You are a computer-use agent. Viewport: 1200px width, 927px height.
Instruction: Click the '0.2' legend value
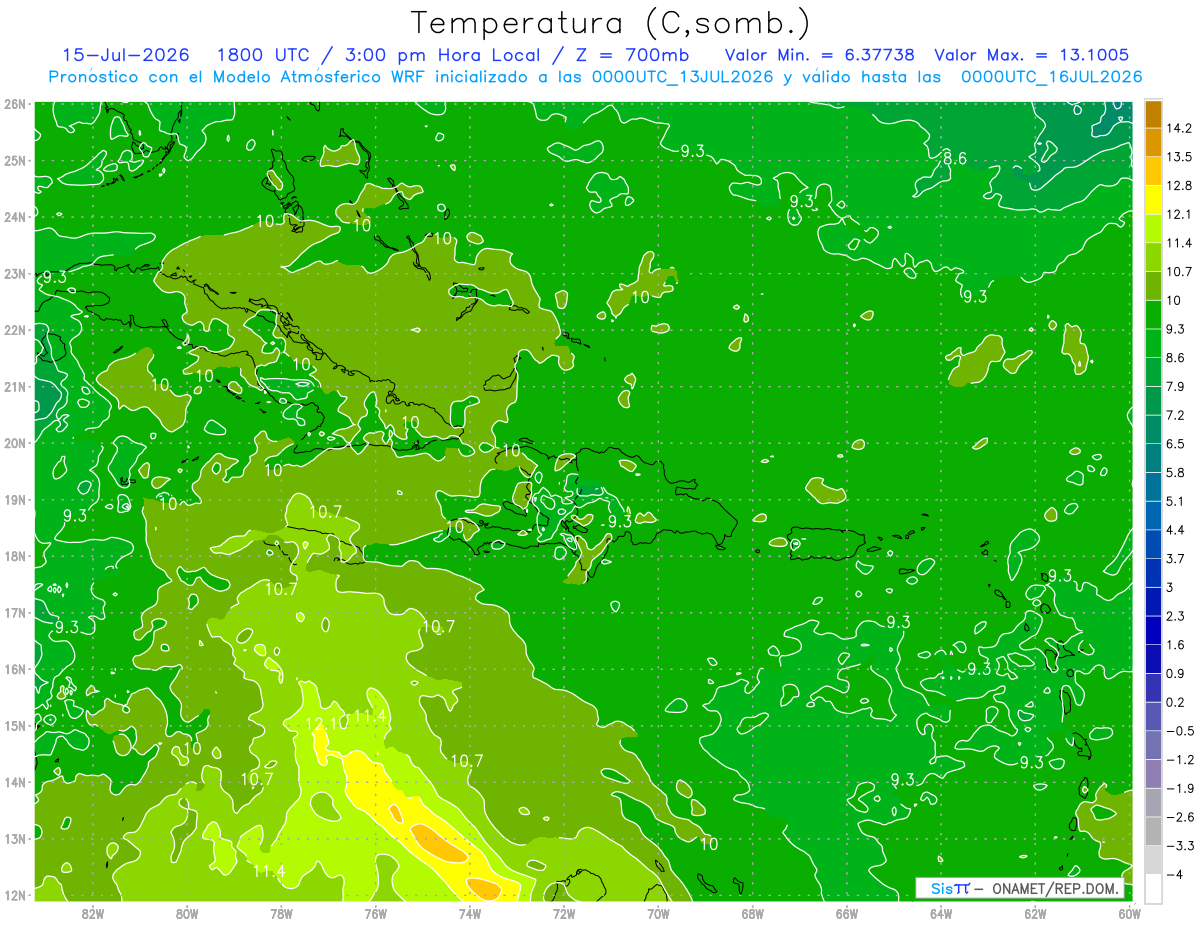1176,702
